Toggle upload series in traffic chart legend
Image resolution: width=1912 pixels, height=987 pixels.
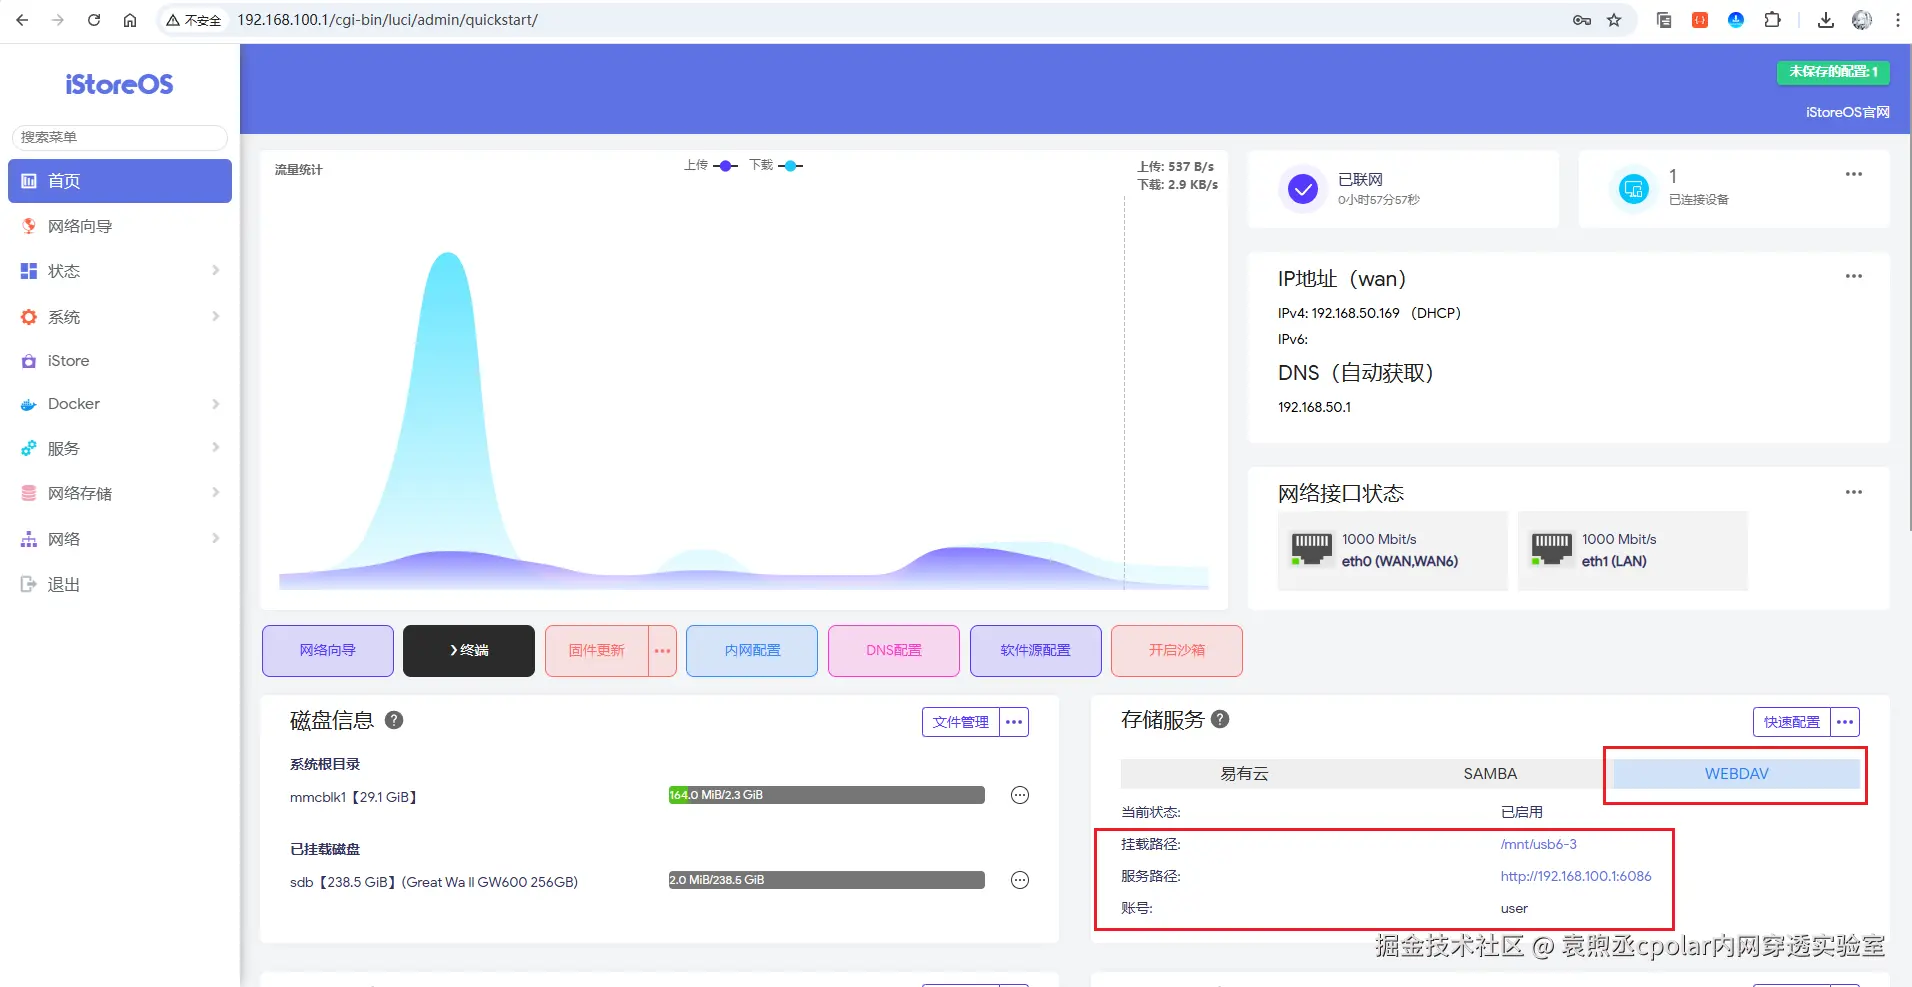711,165
